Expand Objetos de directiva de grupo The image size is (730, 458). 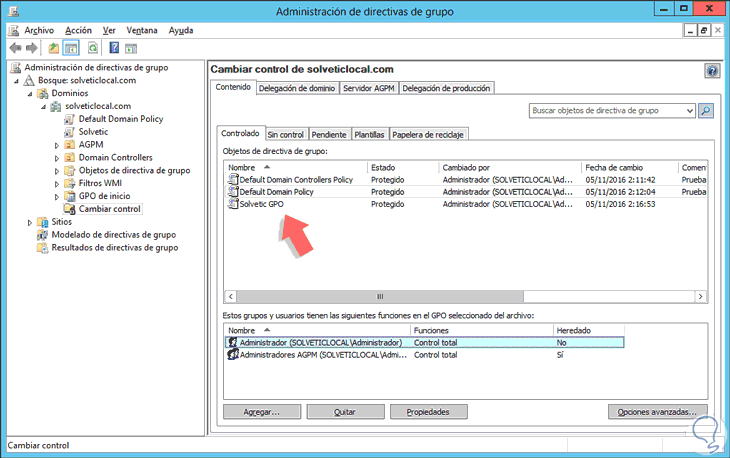(57, 171)
